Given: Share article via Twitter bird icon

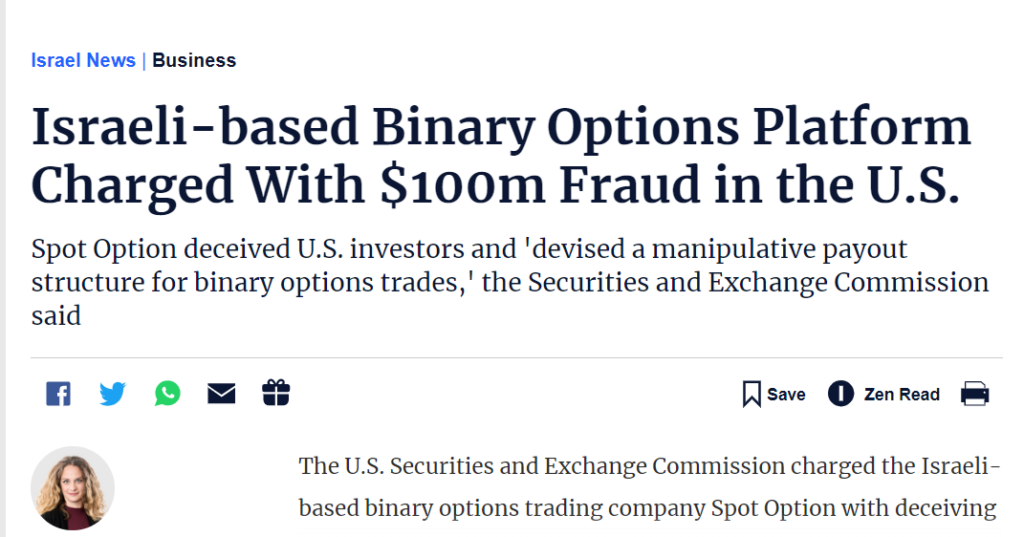Looking at the screenshot, I should coord(112,394).
